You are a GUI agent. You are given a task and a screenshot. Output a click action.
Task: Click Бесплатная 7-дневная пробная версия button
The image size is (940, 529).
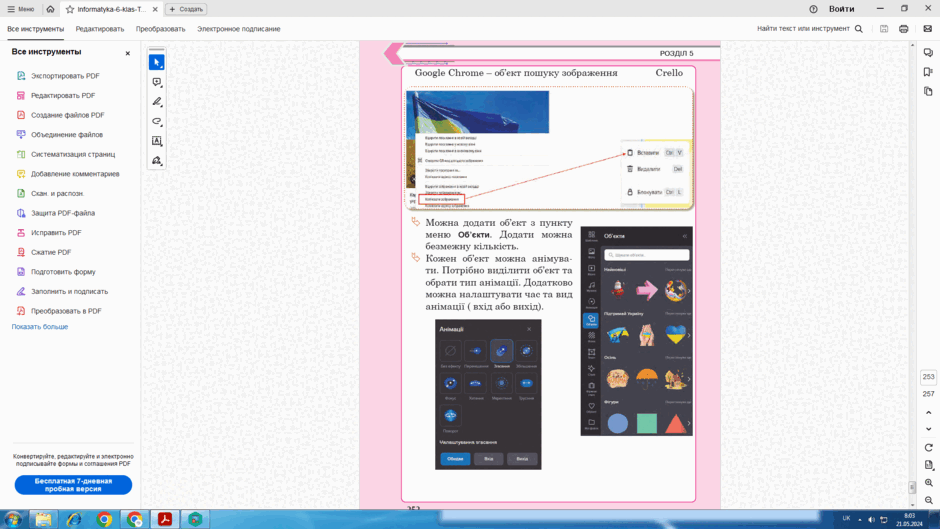[x=73, y=485]
